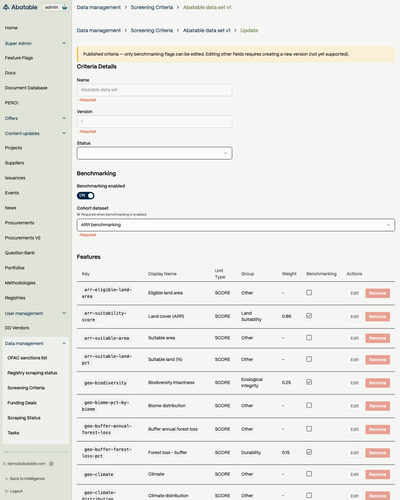Viewport: 400px width, 500px height.
Task: Open Question Bank in sidebar
Action: (x=20, y=253)
